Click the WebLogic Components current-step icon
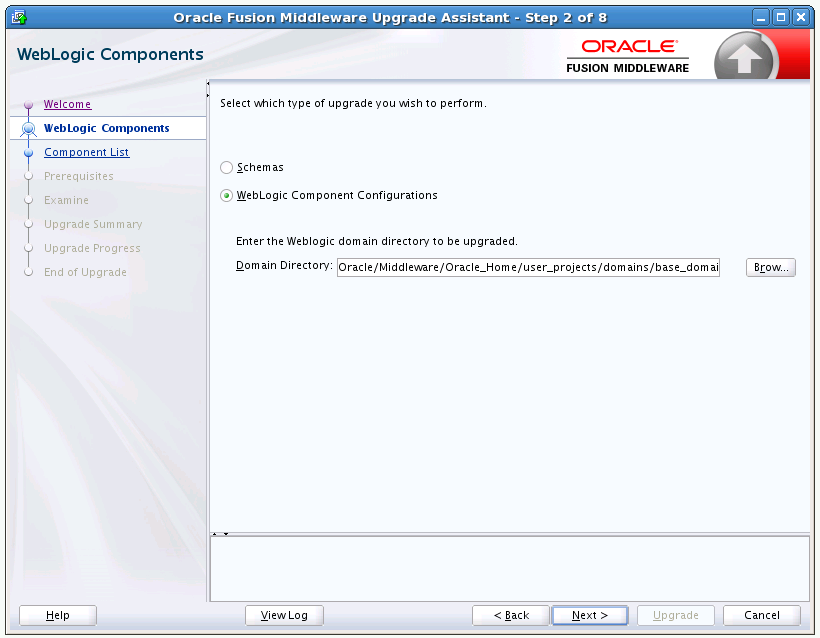The width and height of the screenshot is (820, 638). click(x=29, y=128)
